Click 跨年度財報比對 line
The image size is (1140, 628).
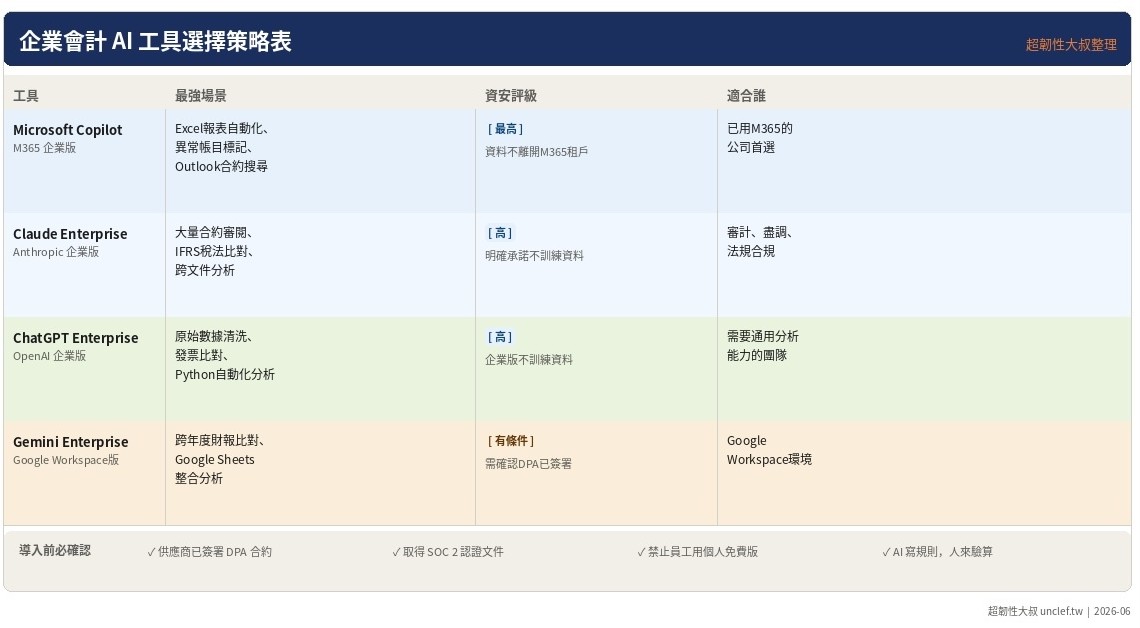click(x=220, y=440)
